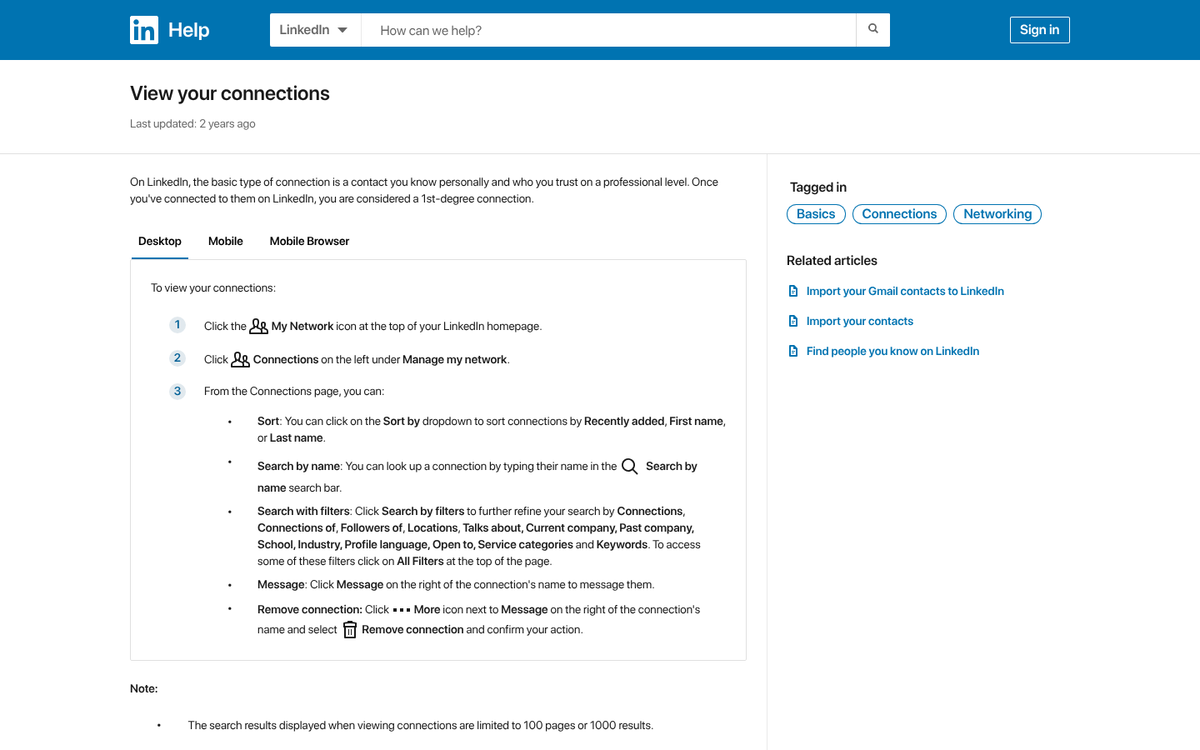Select the Networking tag pill

click(997, 213)
